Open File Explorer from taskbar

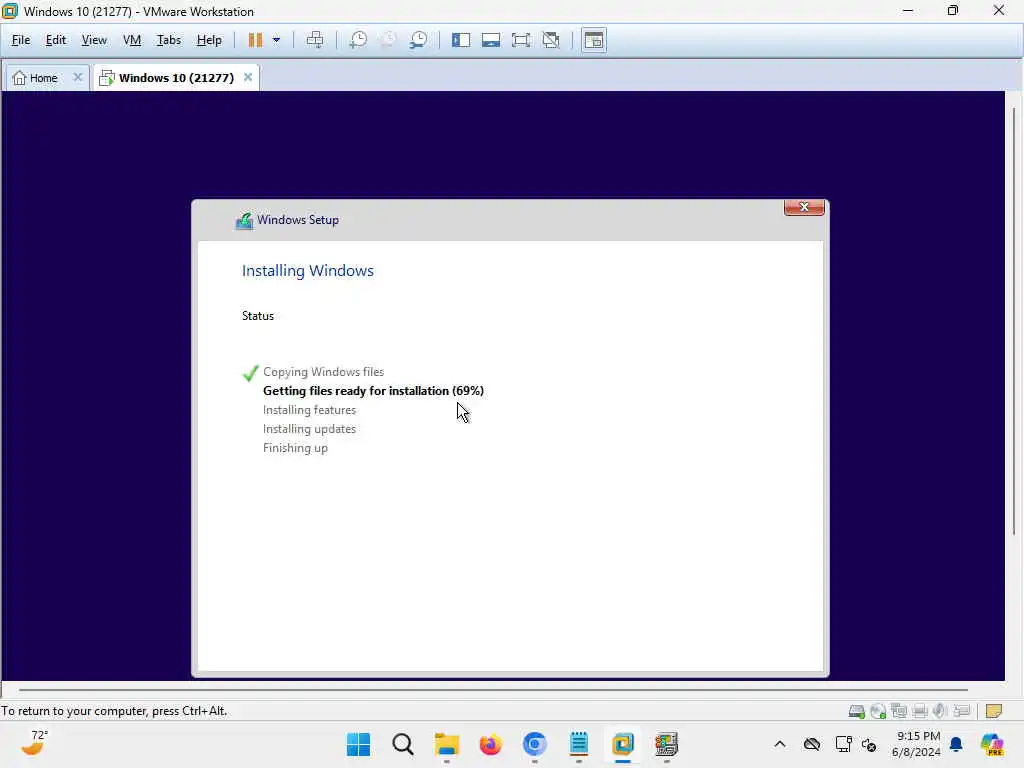pyautogui.click(x=447, y=744)
